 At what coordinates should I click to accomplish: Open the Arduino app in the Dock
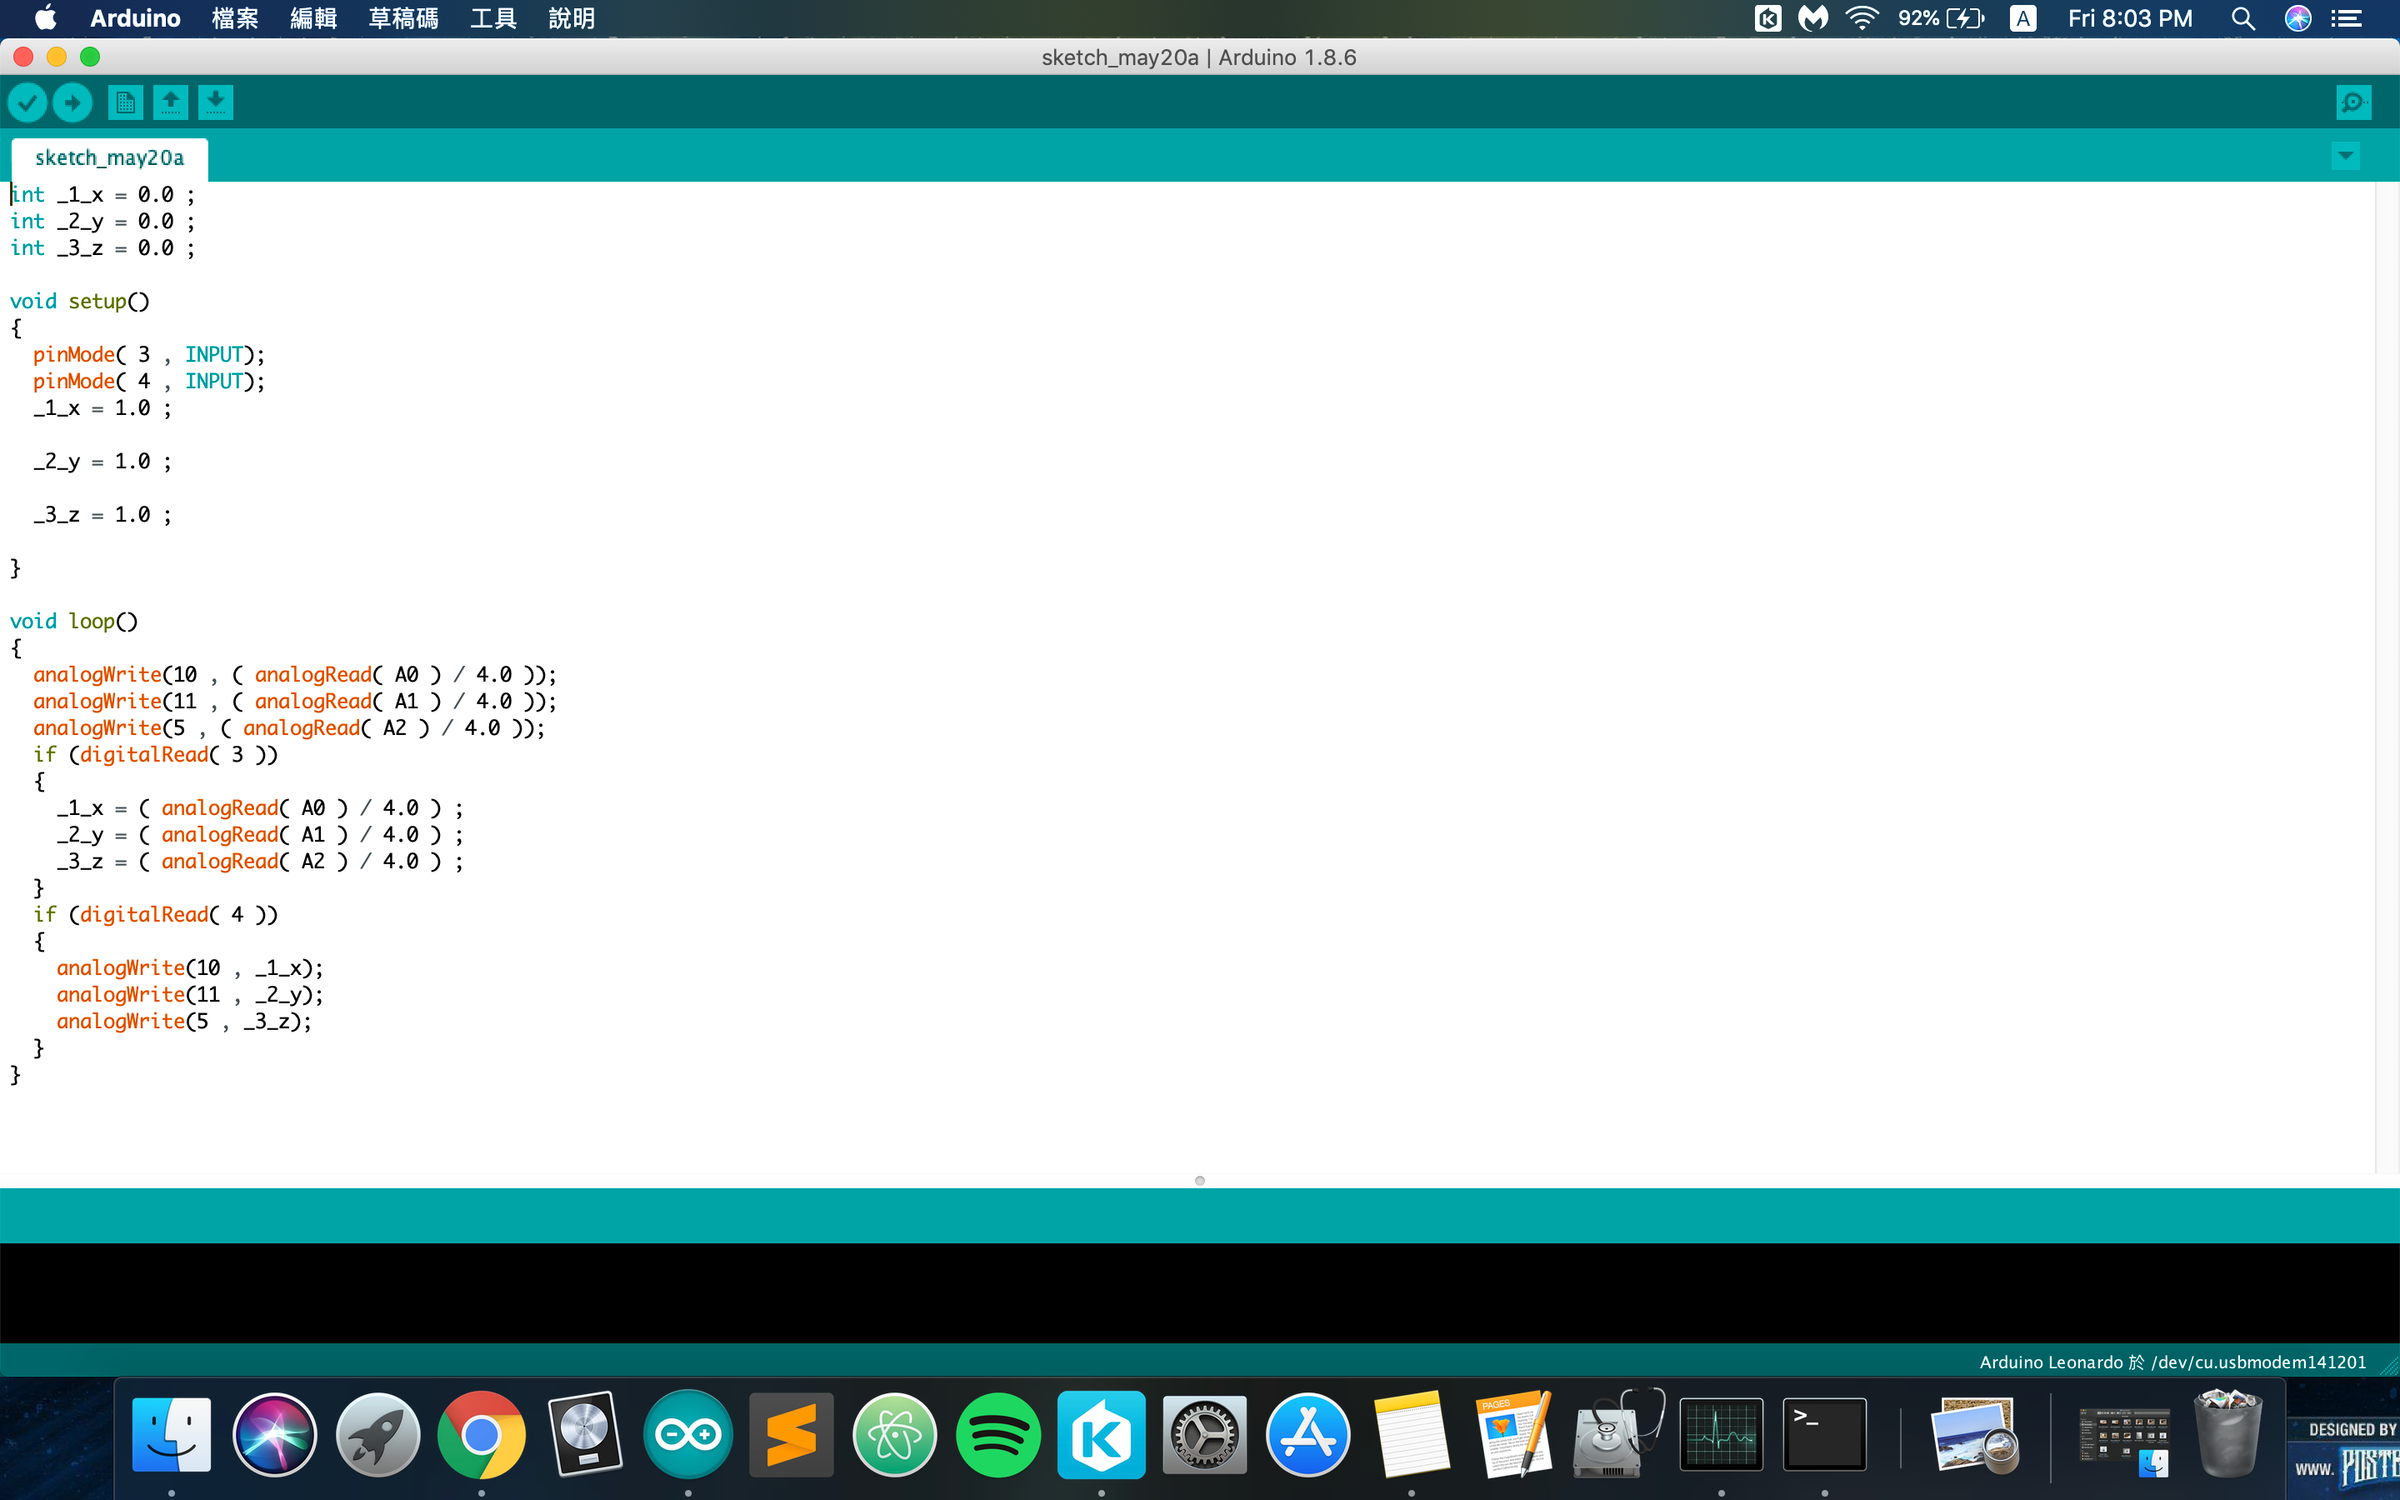(x=688, y=1435)
